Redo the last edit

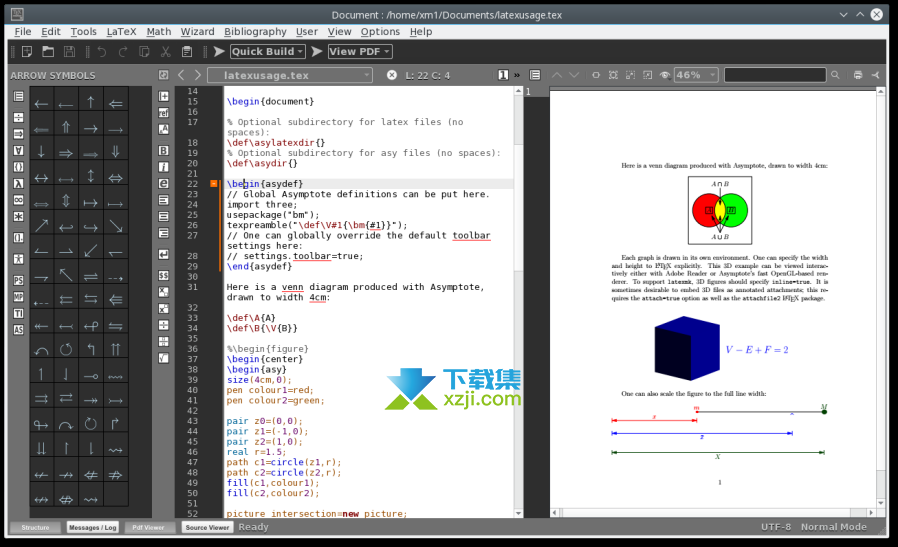pyautogui.click(x=123, y=52)
